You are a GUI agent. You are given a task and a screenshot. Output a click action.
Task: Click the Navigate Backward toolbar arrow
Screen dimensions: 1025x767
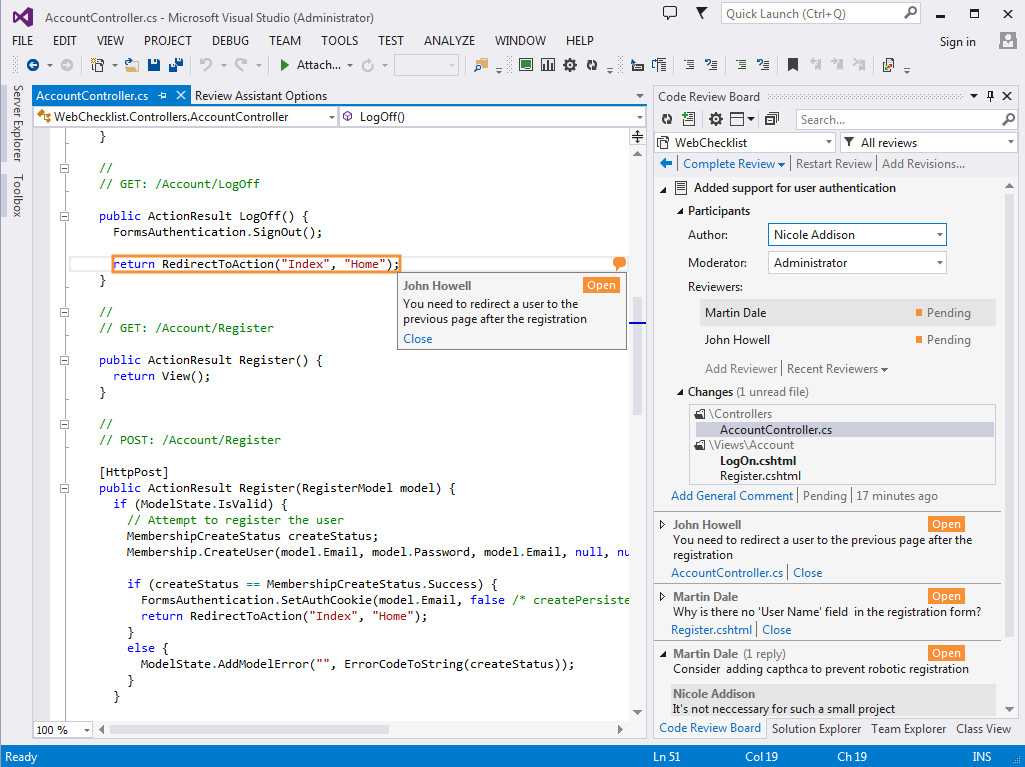pos(33,65)
